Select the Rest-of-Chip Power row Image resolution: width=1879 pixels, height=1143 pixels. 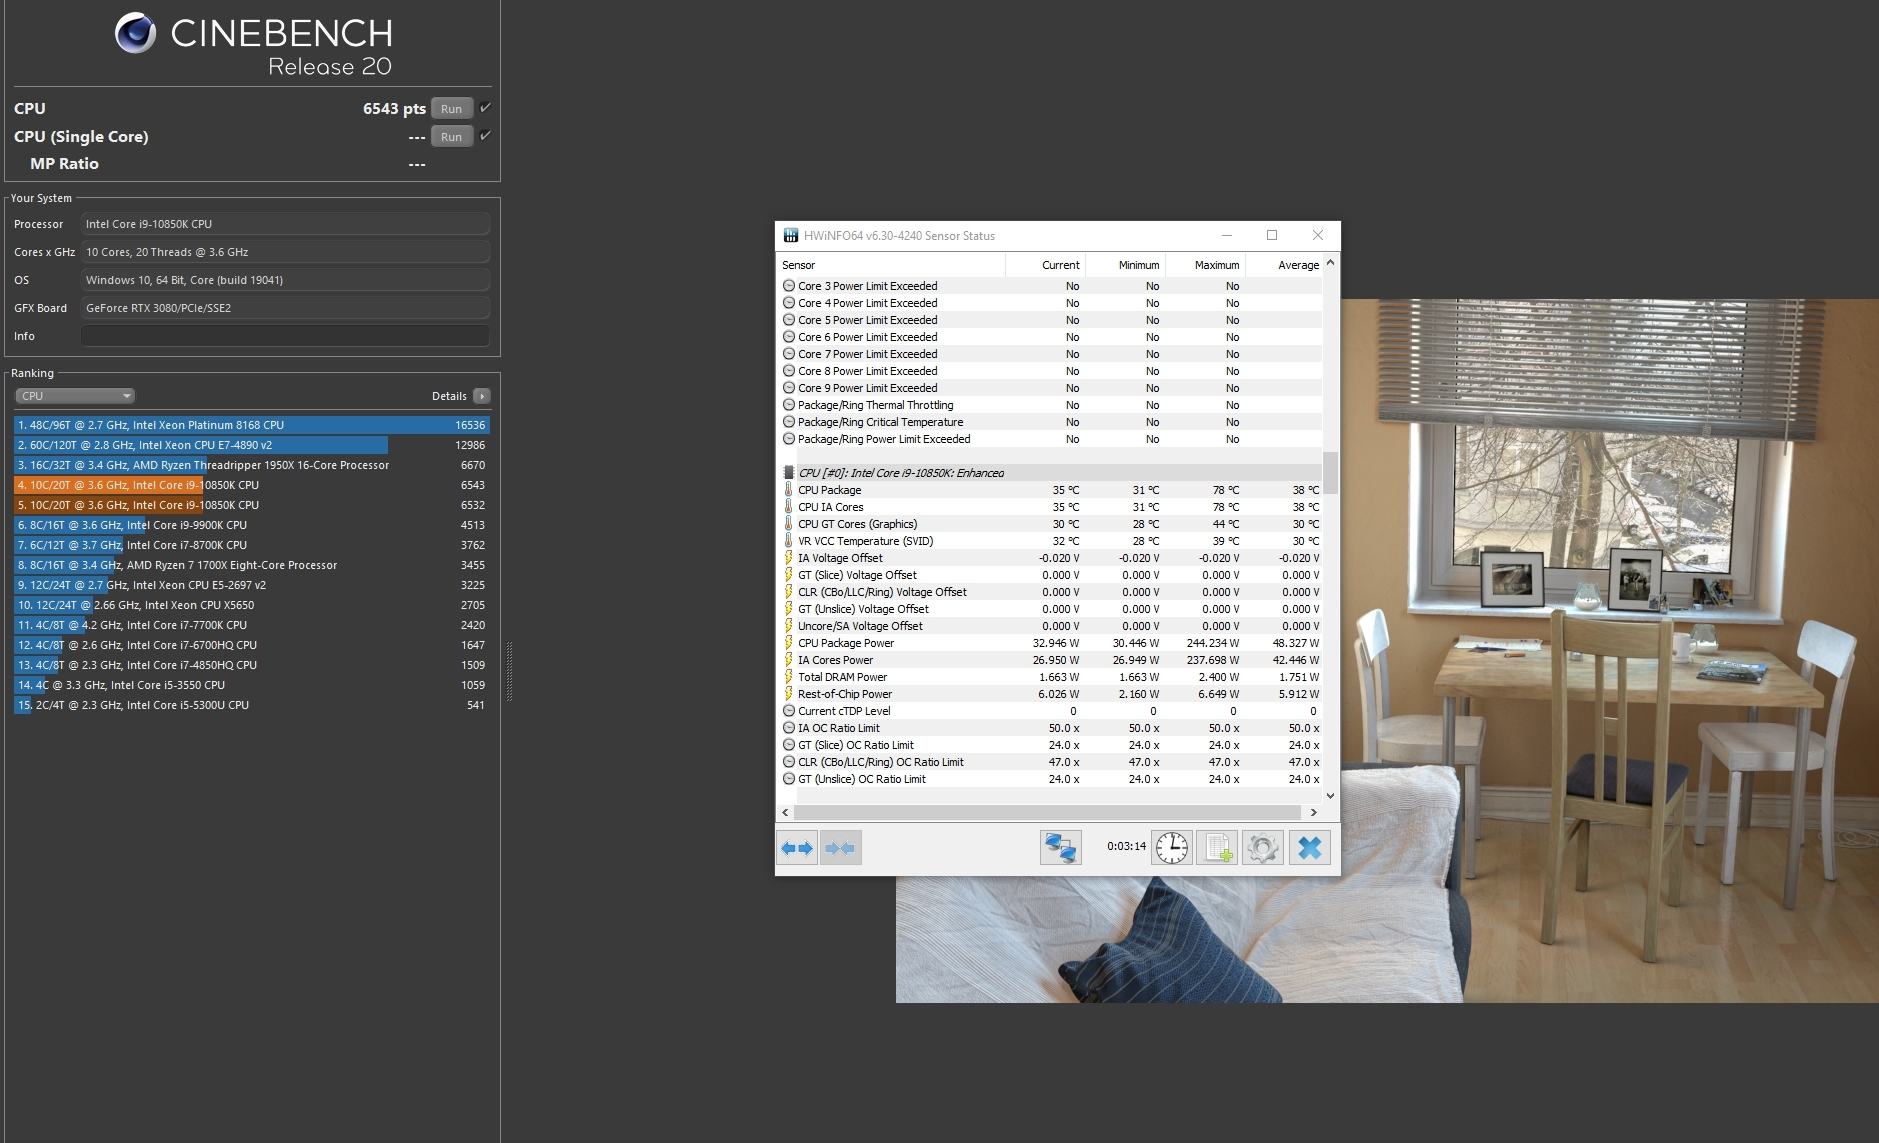point(1050,694)
